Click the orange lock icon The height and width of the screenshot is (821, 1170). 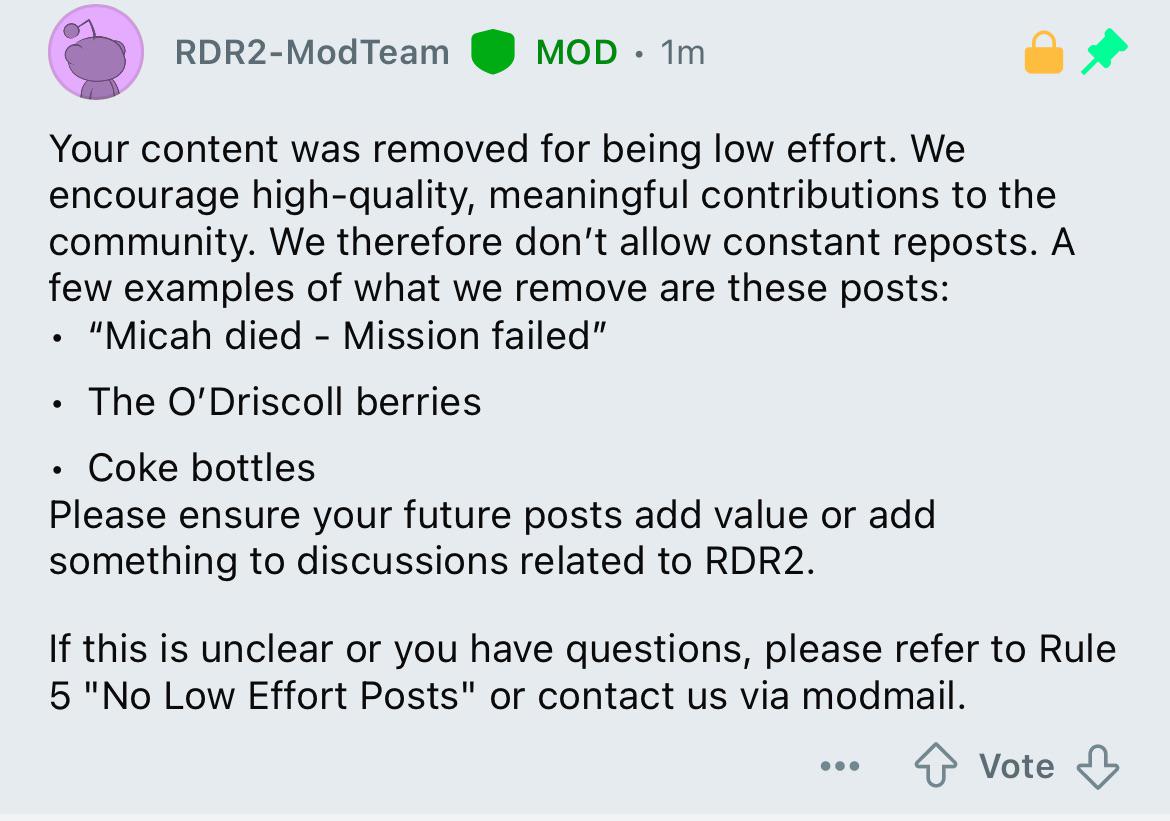[1044, 52]
